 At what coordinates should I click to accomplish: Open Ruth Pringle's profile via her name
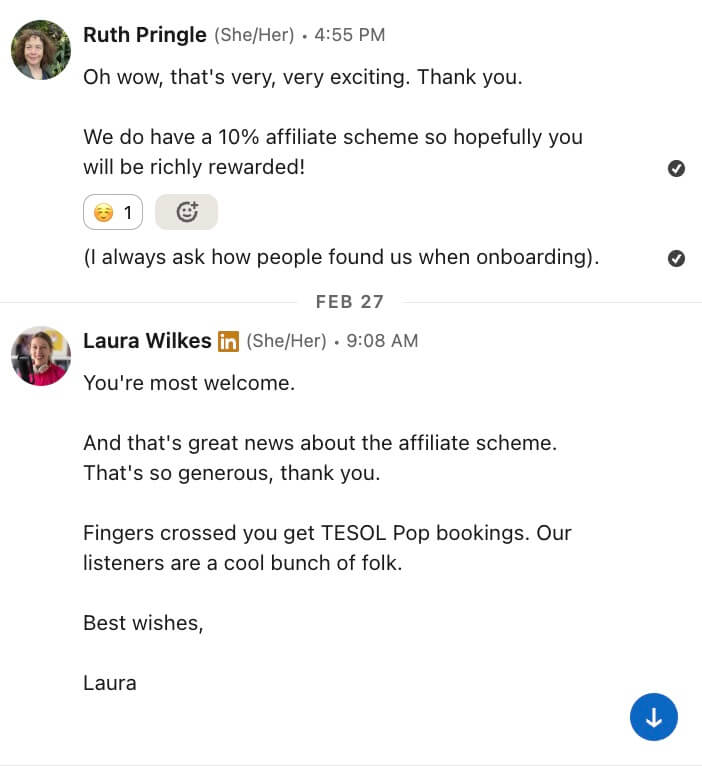[x=144, y=35]
